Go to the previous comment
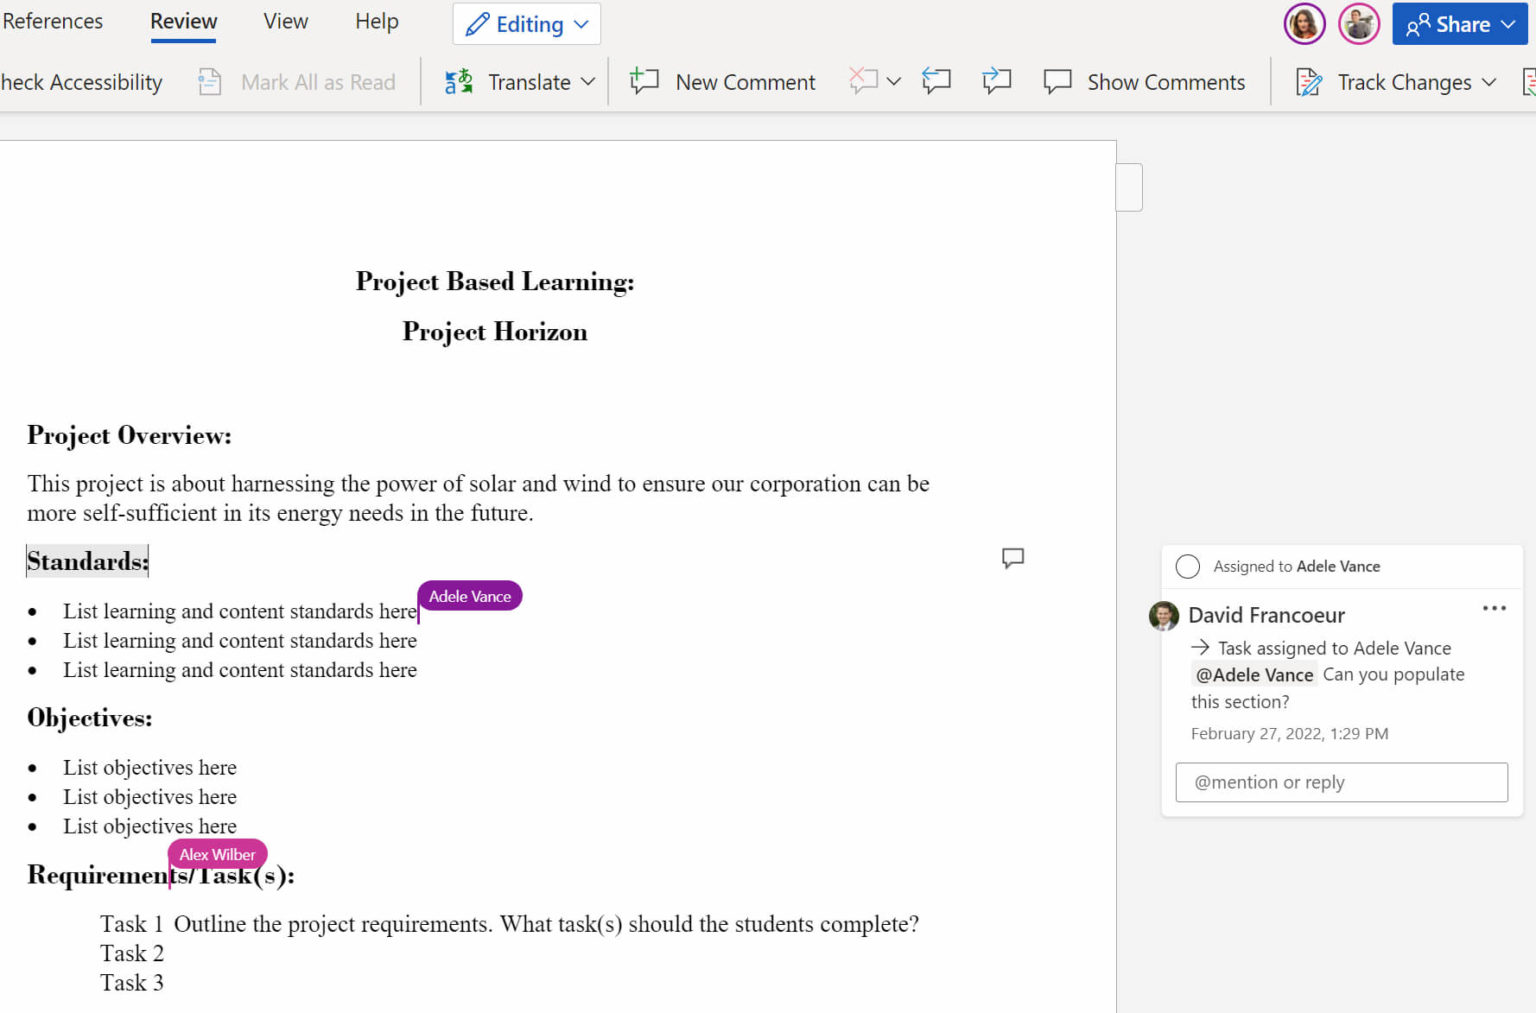This screenshot has height=1013, width=1536. pos(936,81)
